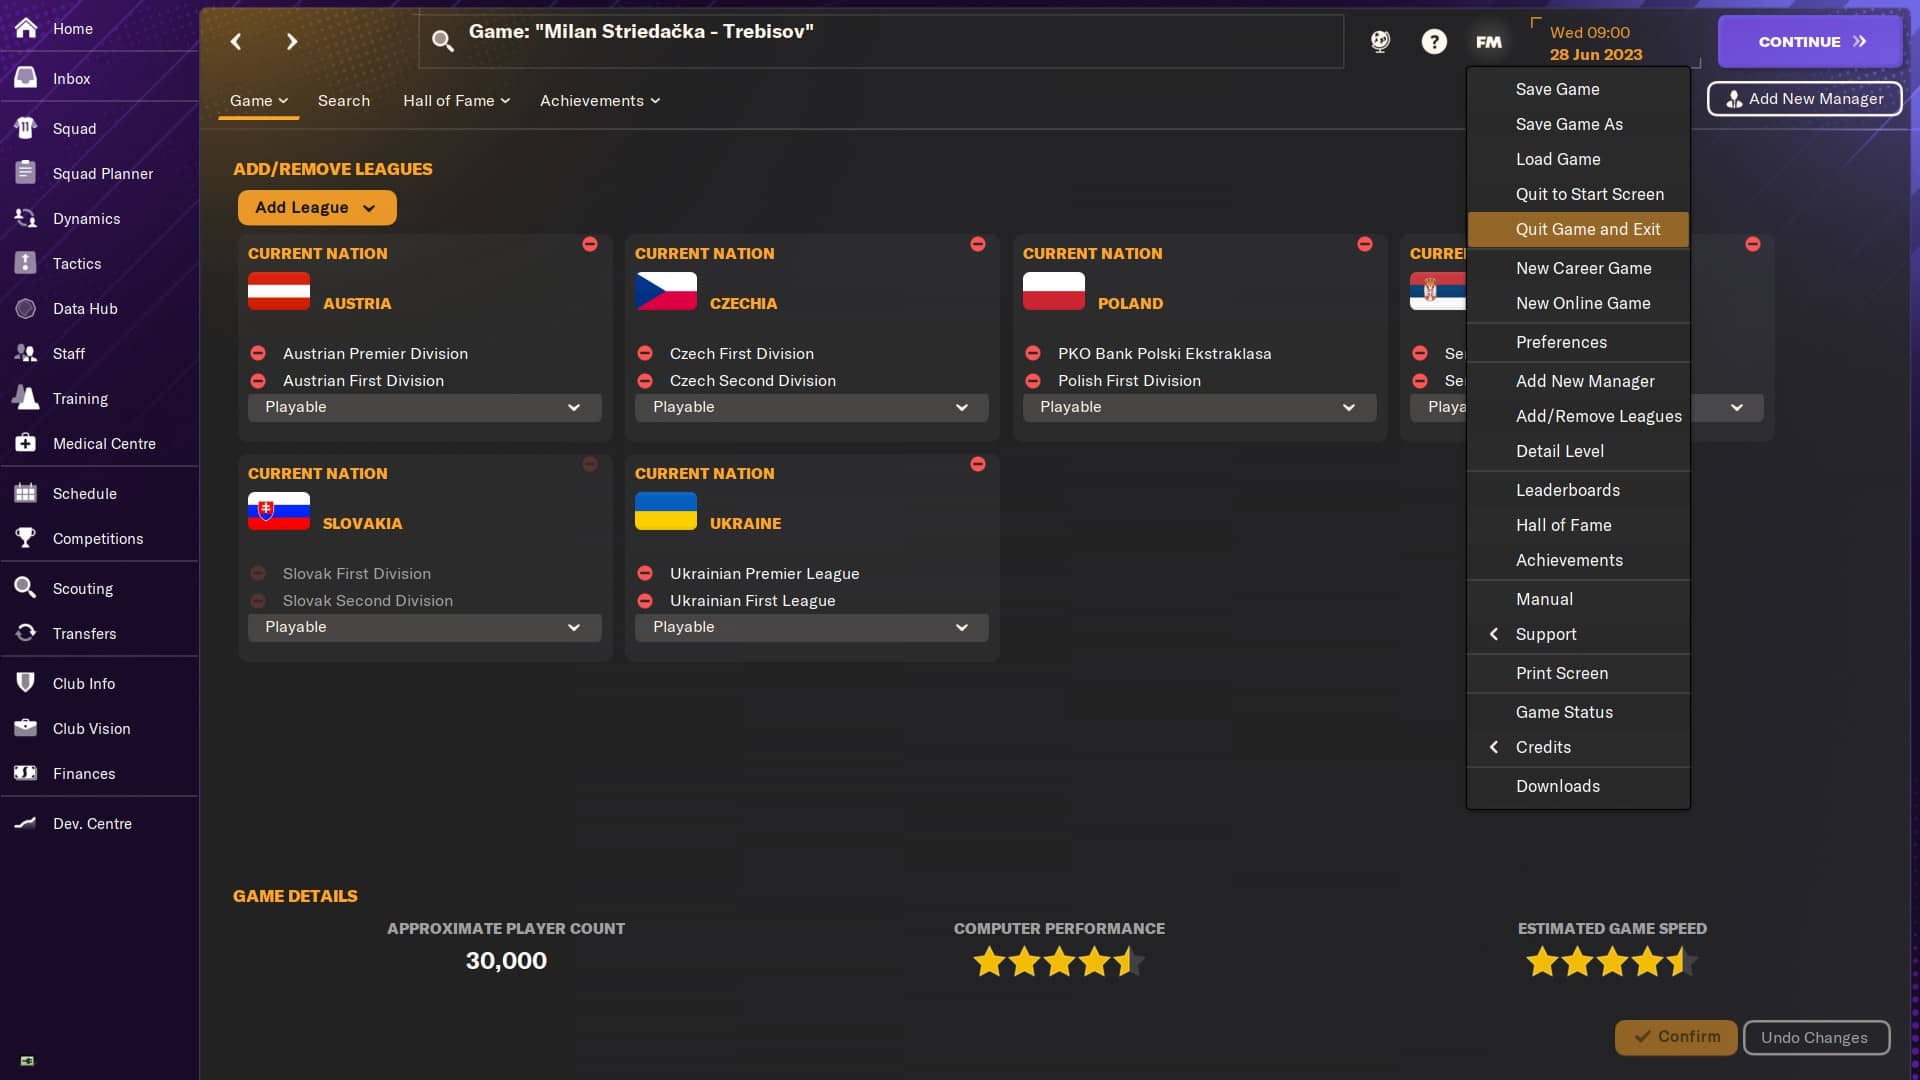Toggle the FM menu icon
1920x1080 pixels.
1488,41
